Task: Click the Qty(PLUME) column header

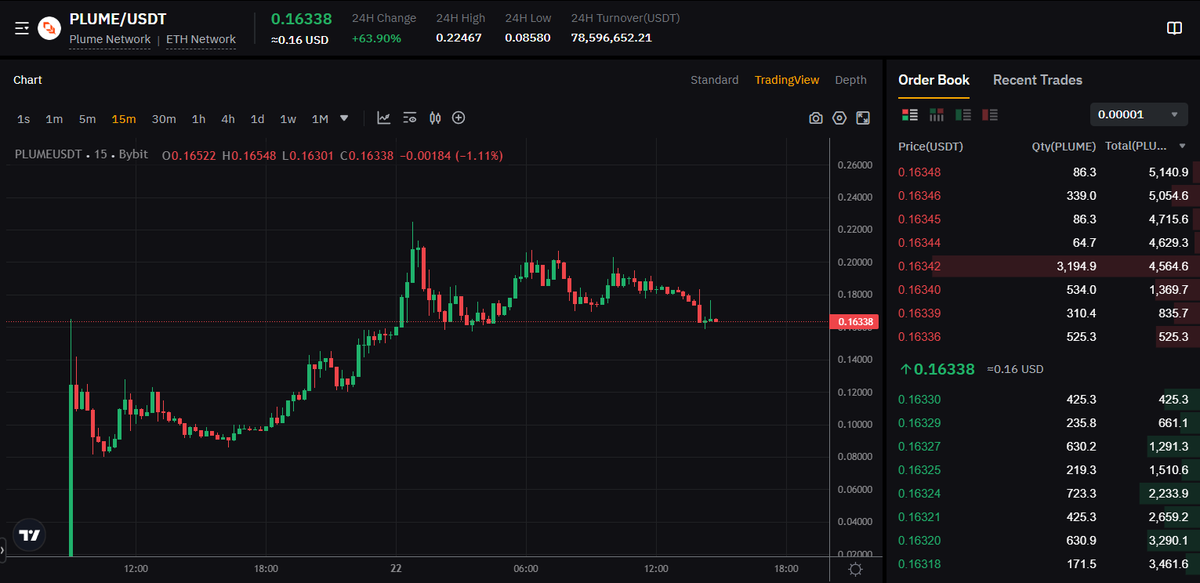Action: coord(1064,146)
